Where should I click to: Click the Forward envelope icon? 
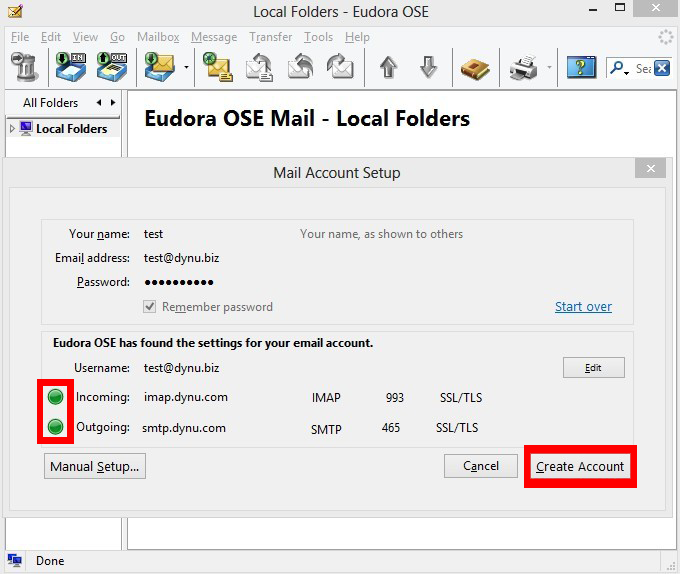340,67
